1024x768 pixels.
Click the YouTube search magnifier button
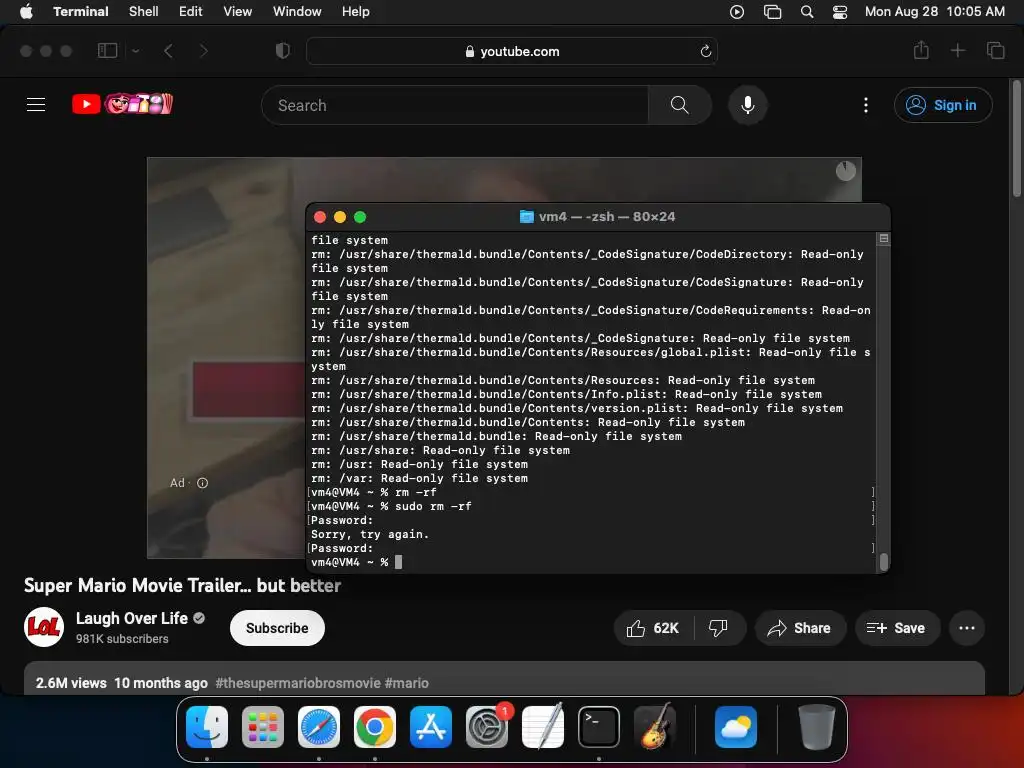point(679,105)
